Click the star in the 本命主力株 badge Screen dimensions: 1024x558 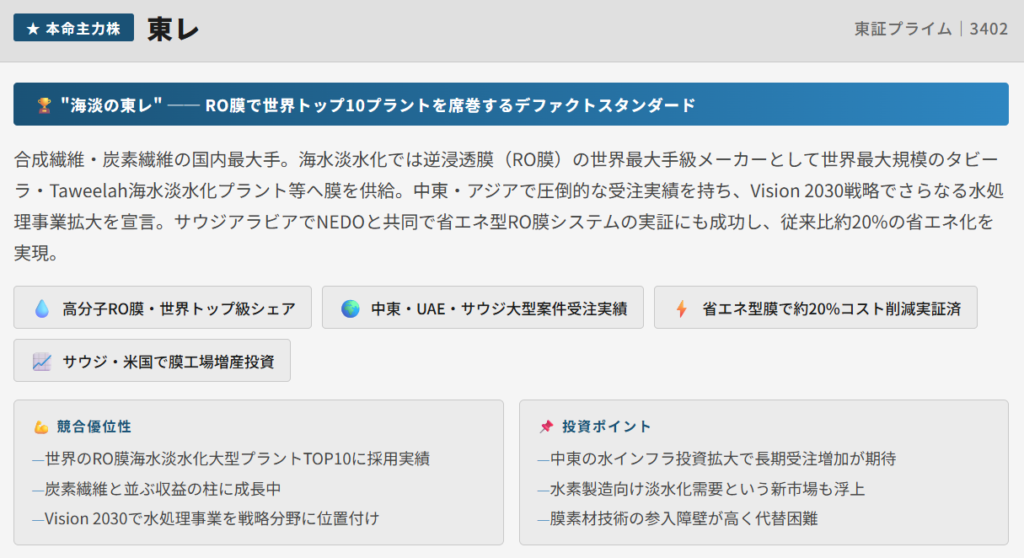point(33,28)
